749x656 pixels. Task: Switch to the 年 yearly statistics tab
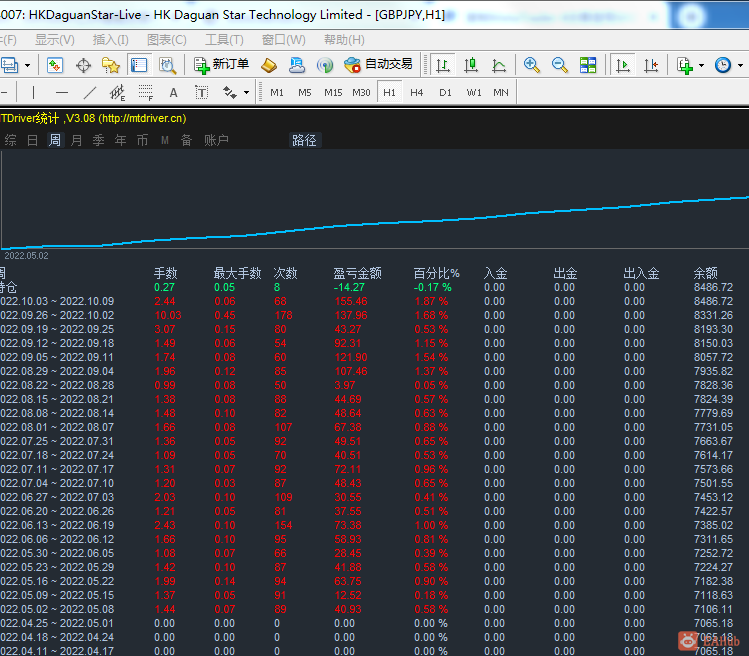(x=120, y=140)
